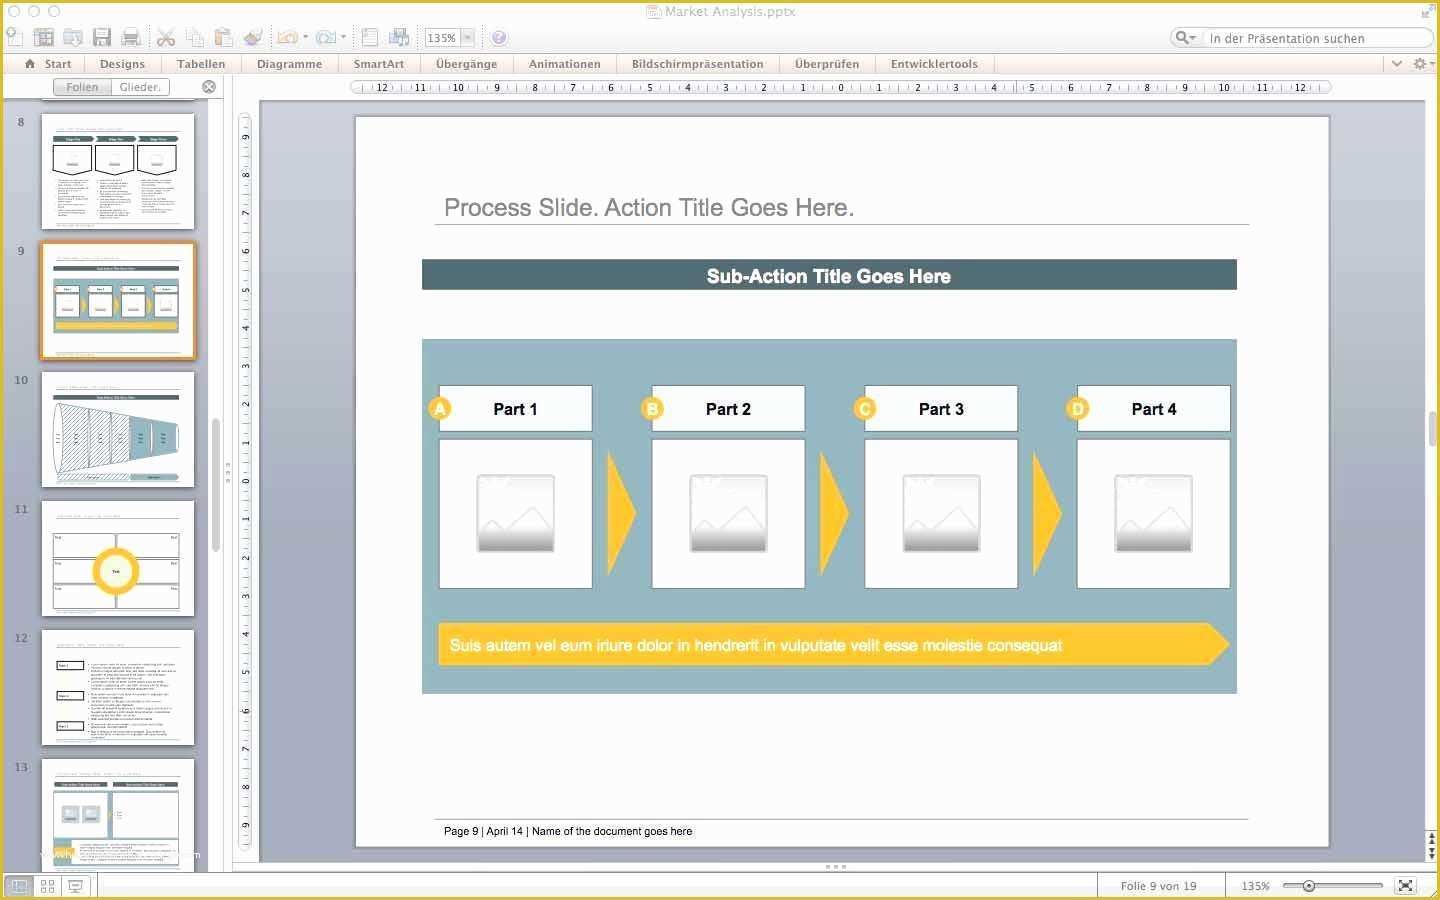Switch to the SmartArt ribbon tab
Screen dimensions: 1440x900
379,63
